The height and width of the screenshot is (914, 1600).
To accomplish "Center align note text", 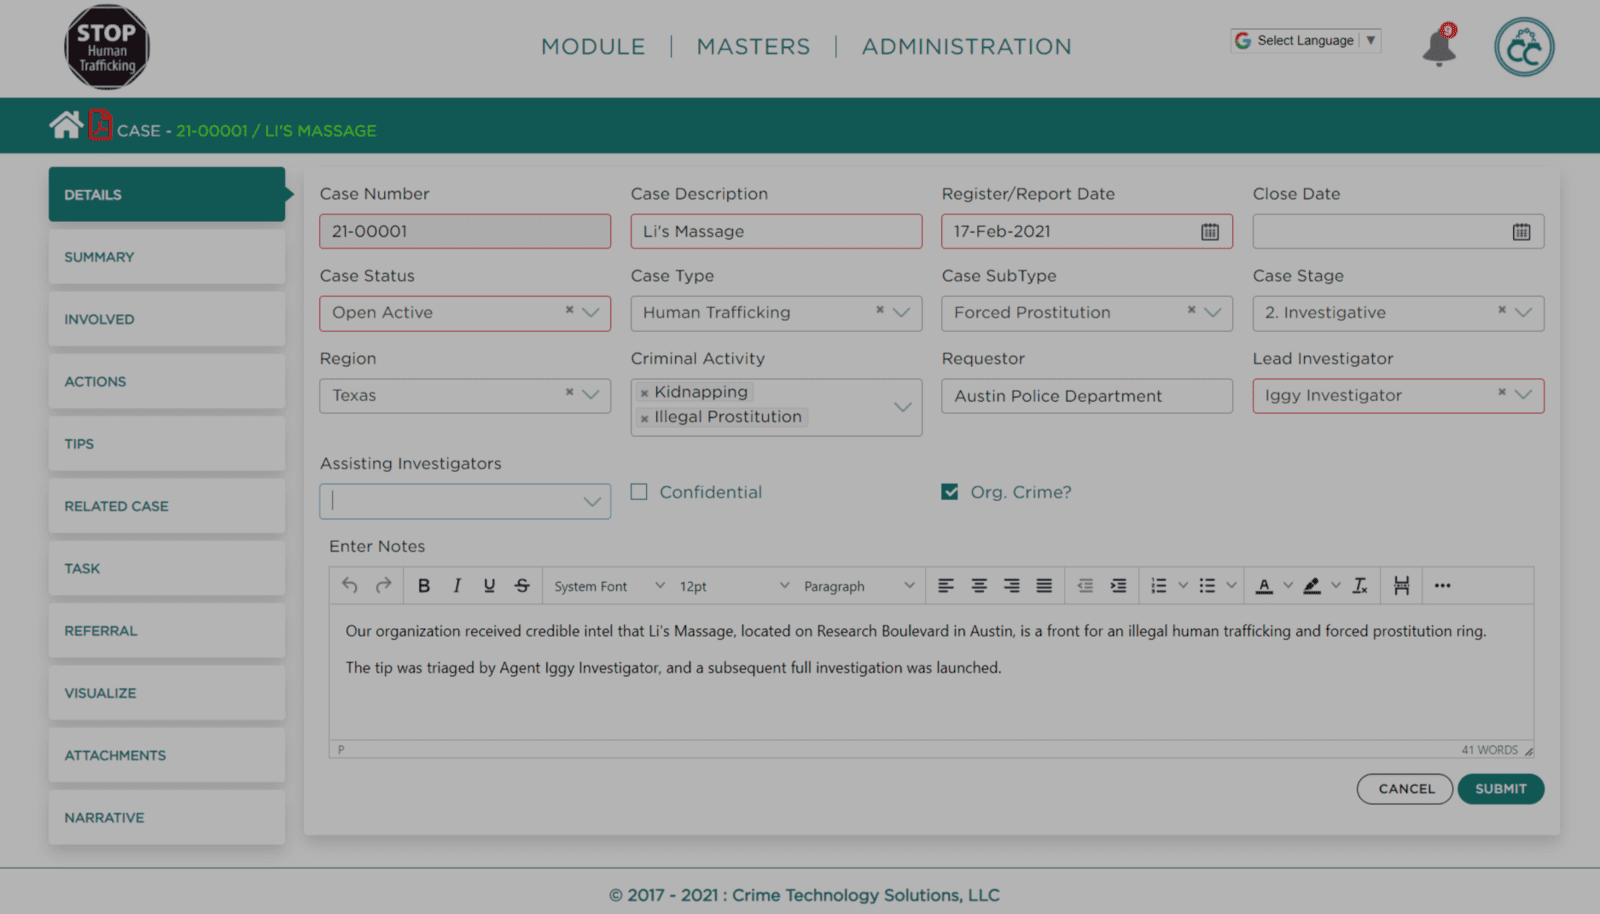I will pos(979,586).
